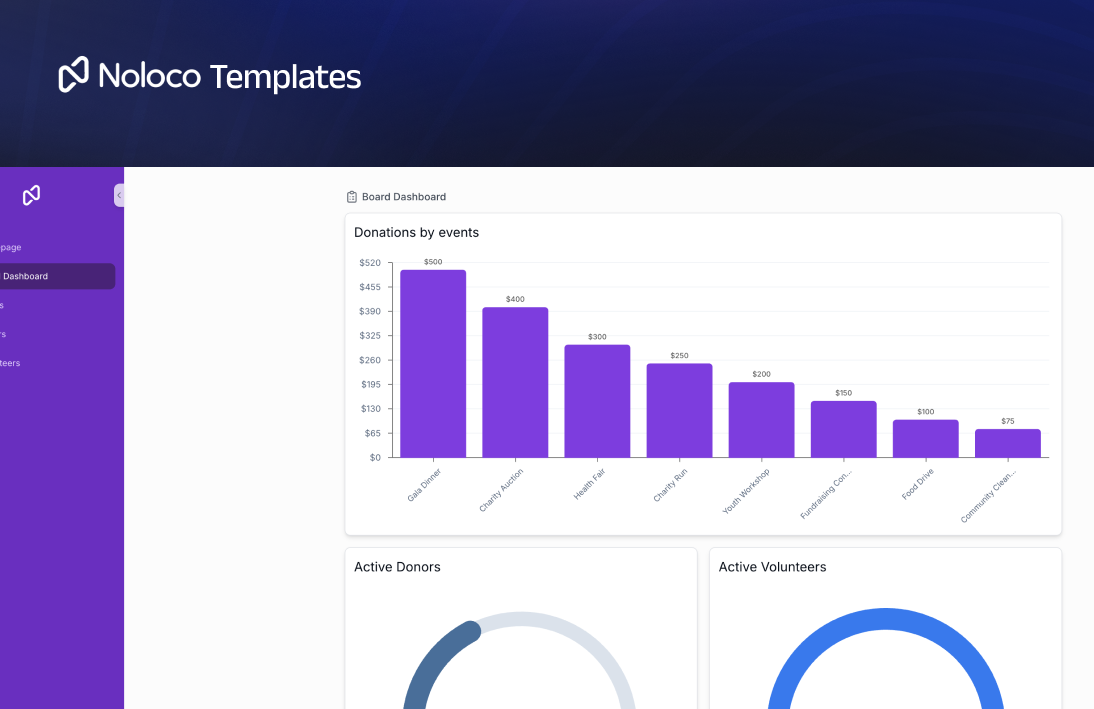Screen dimensions: 1094x709
Task: Click the $75 Community Clean bar
Action: point(1008,443)
